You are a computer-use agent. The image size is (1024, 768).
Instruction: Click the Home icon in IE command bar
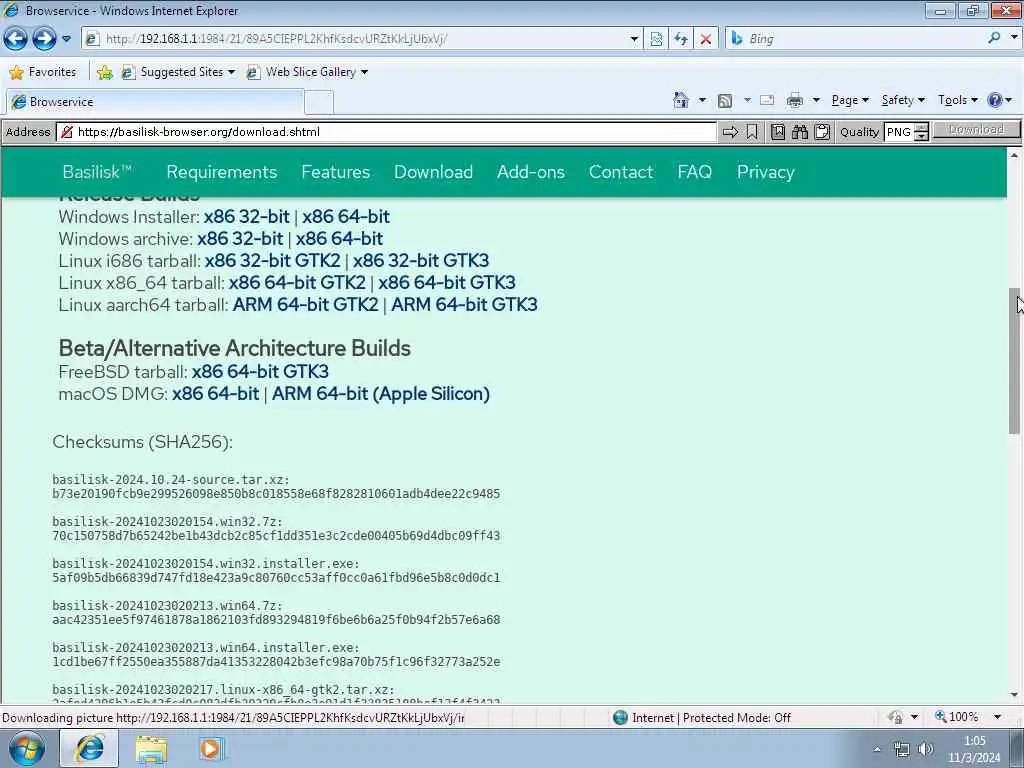pyautogui.click(x=681, y=100)
